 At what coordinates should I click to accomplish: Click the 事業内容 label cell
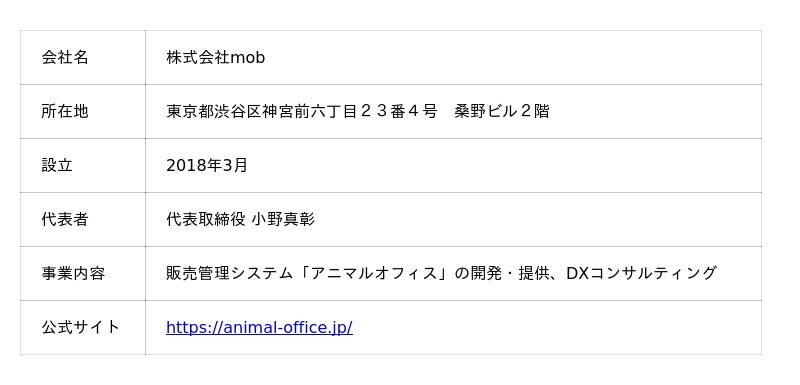pyautogui.click(x=83, y=274)
